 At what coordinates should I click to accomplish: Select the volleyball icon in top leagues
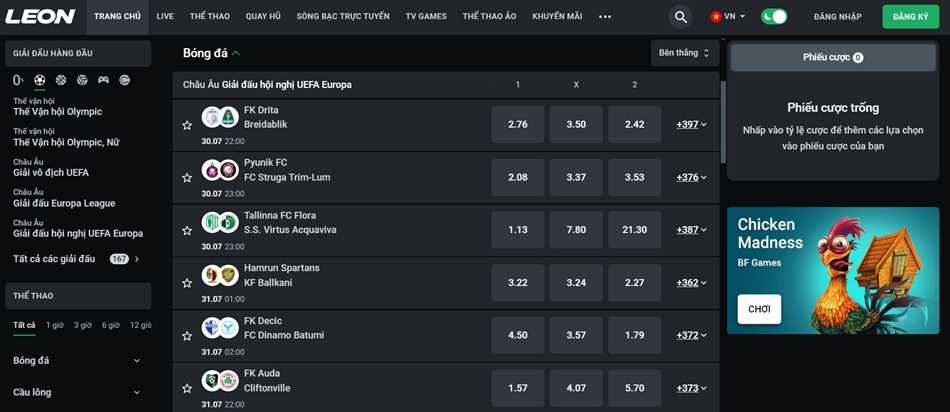point(82,80)
